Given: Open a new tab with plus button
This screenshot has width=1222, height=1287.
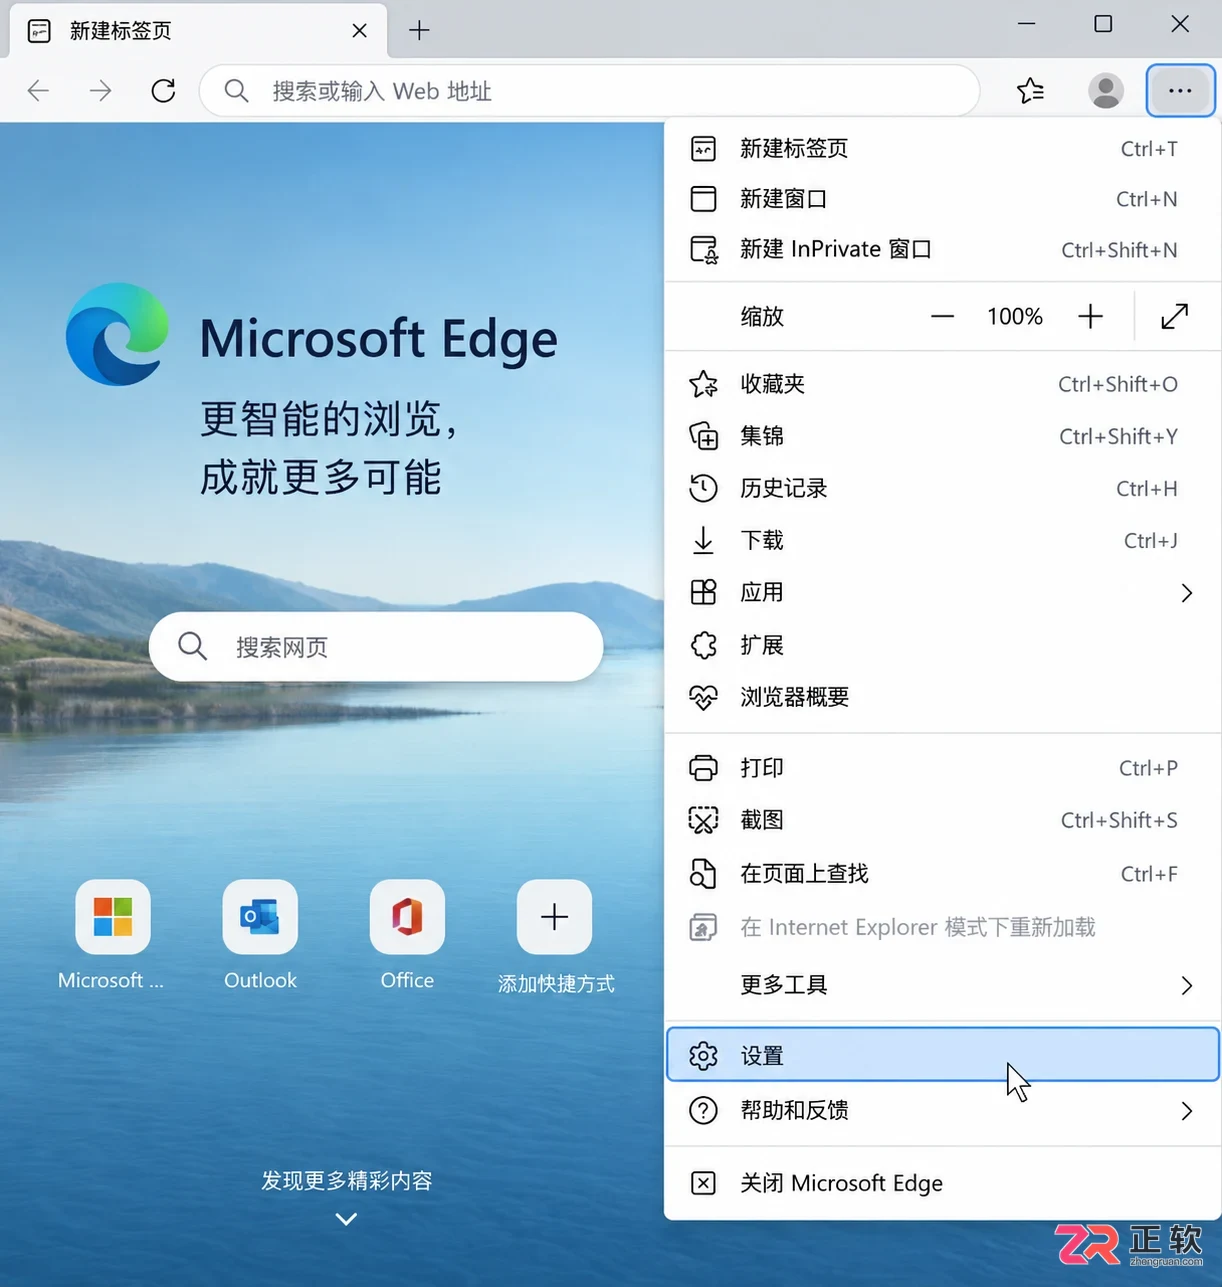Looking at the screenshot, I should tap(419, 30).
